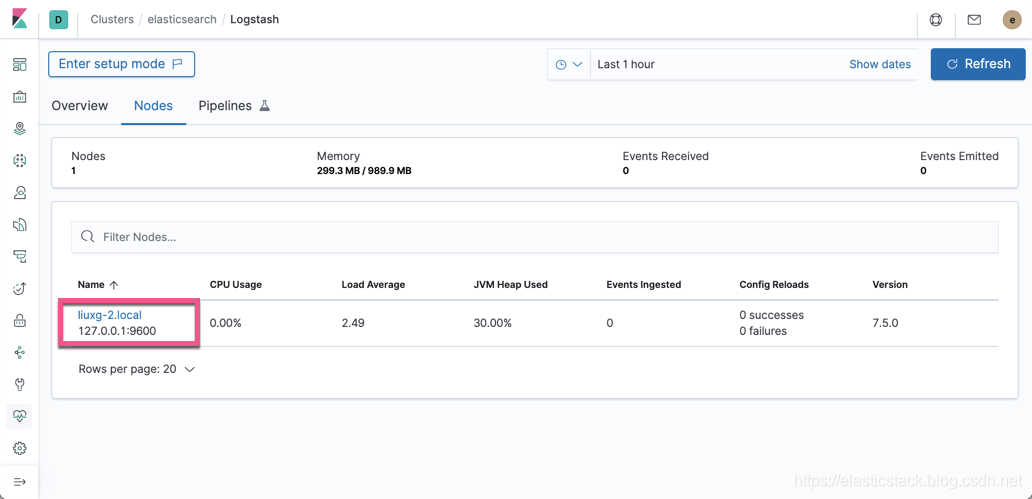Click the 2.49 load average value

point(353,323)
